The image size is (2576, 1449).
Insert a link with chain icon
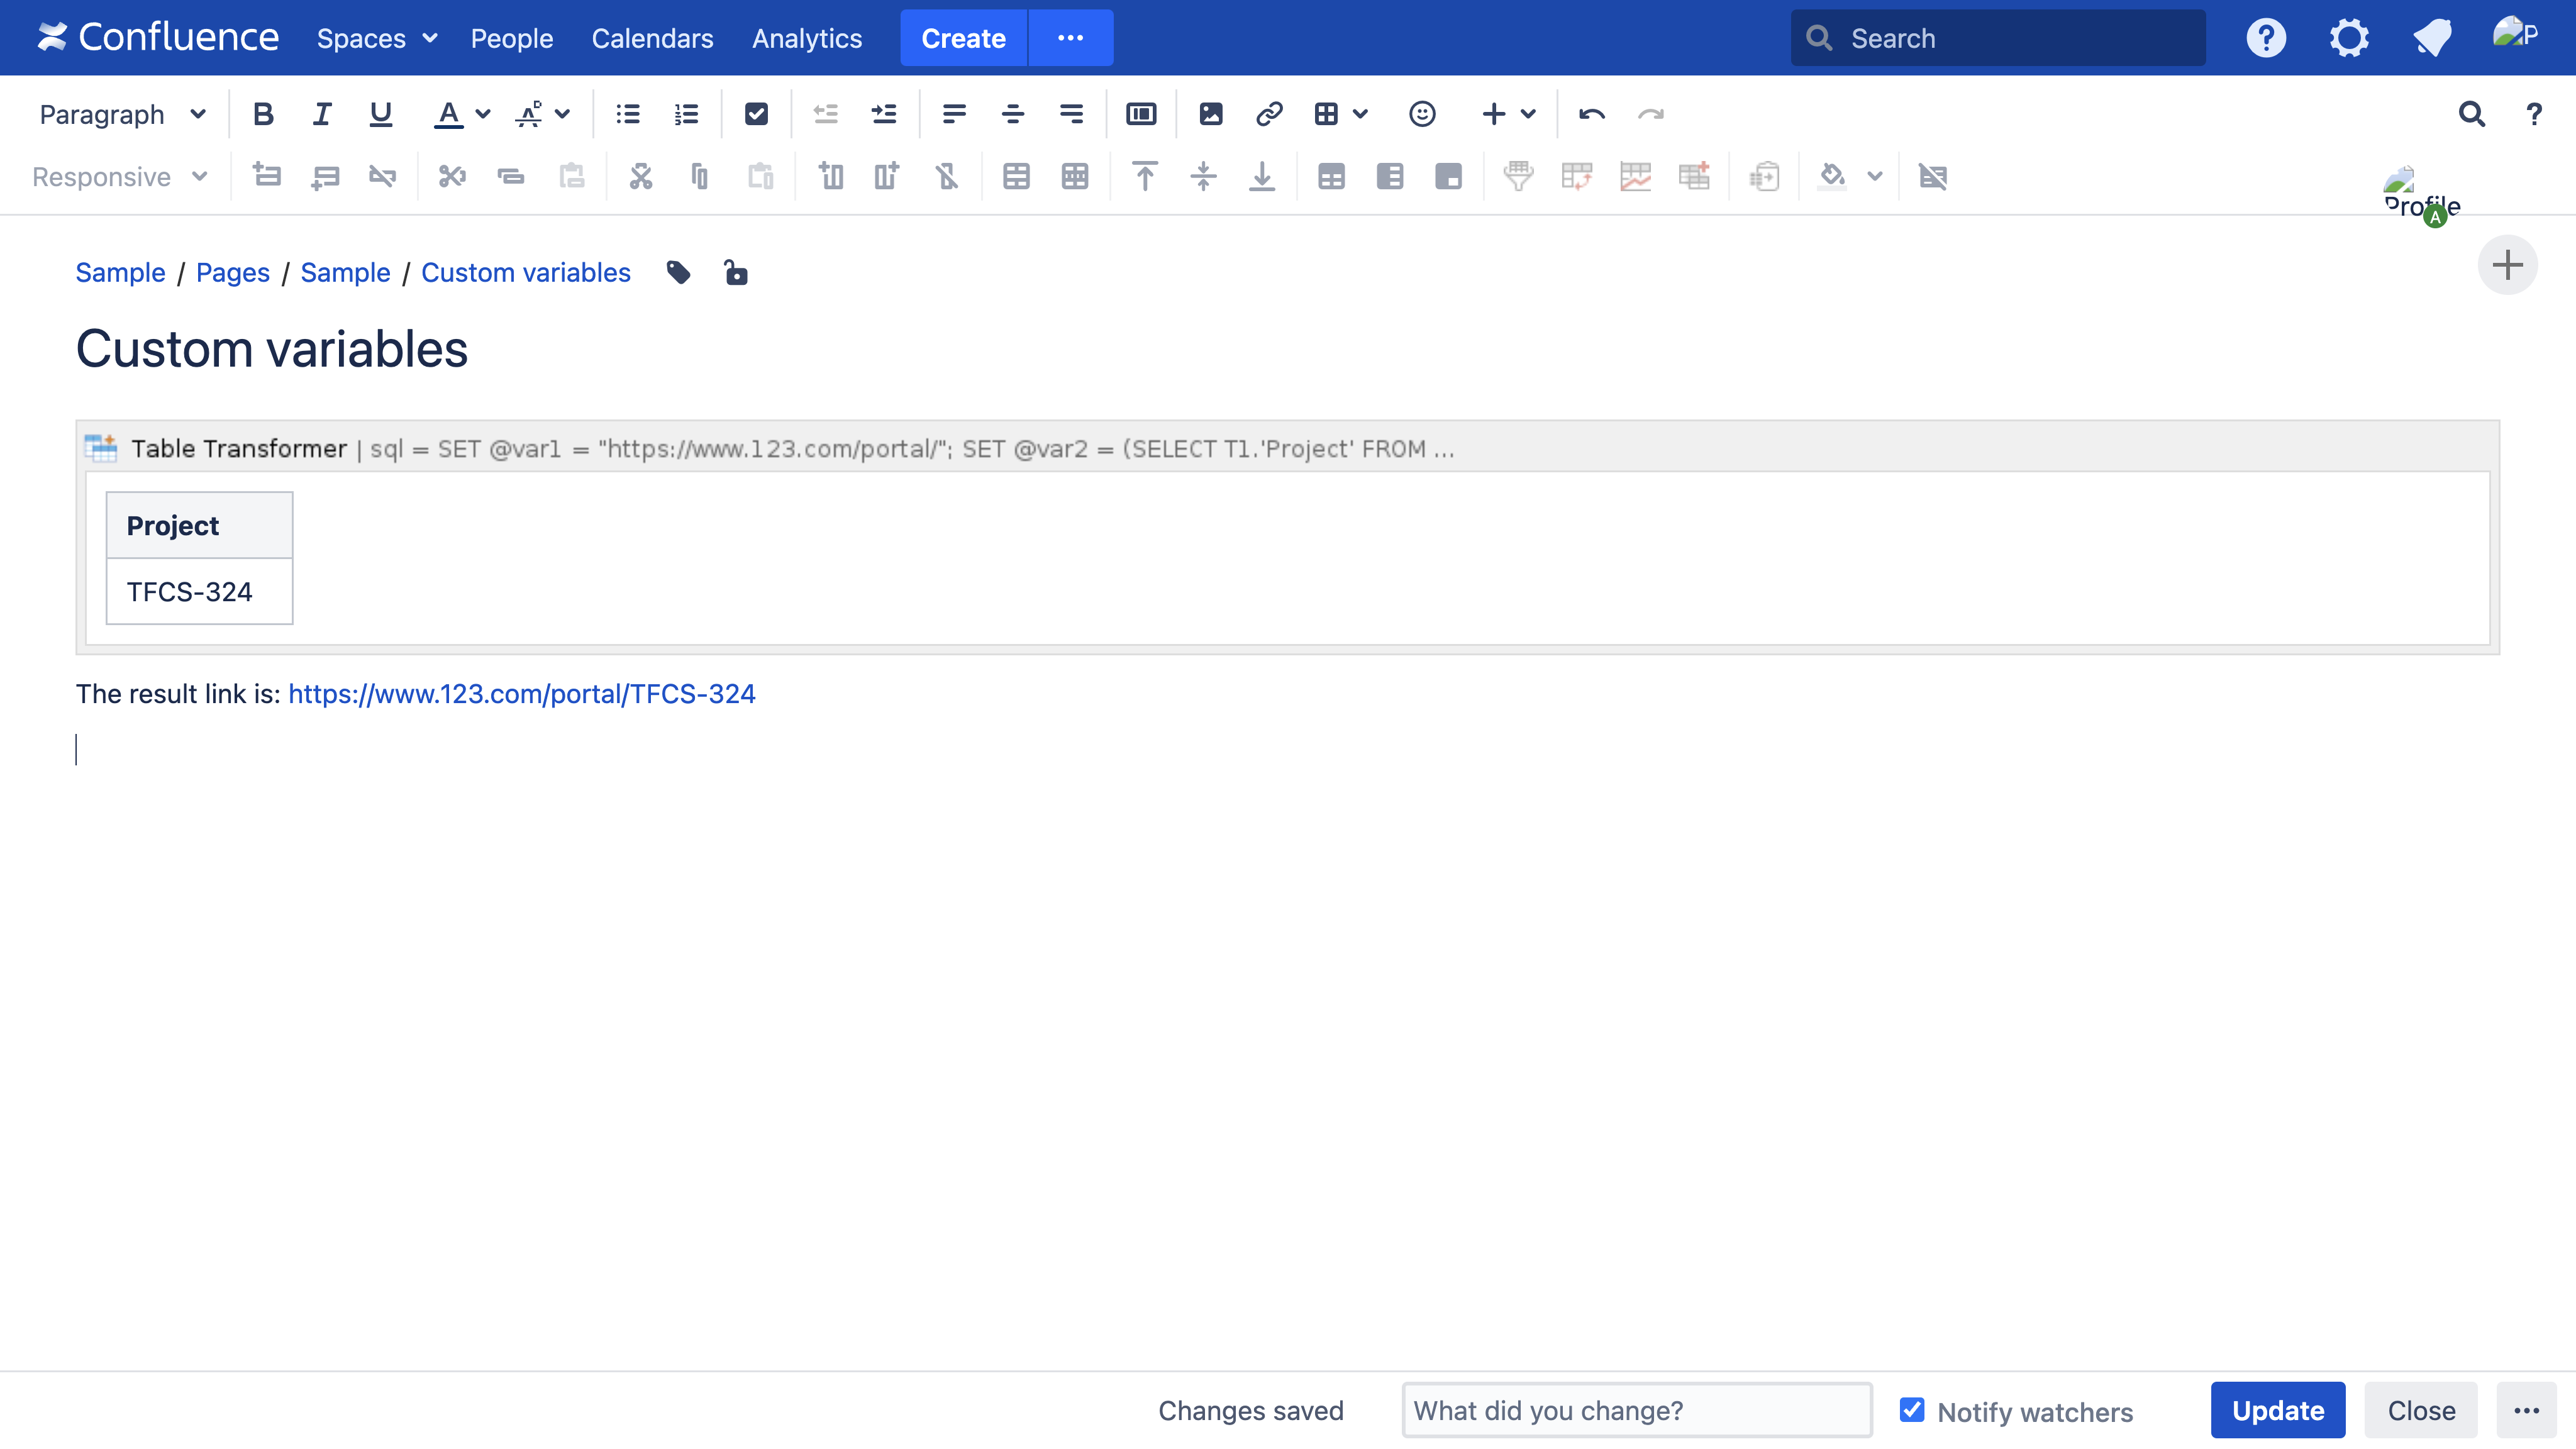coord(1269,114)
